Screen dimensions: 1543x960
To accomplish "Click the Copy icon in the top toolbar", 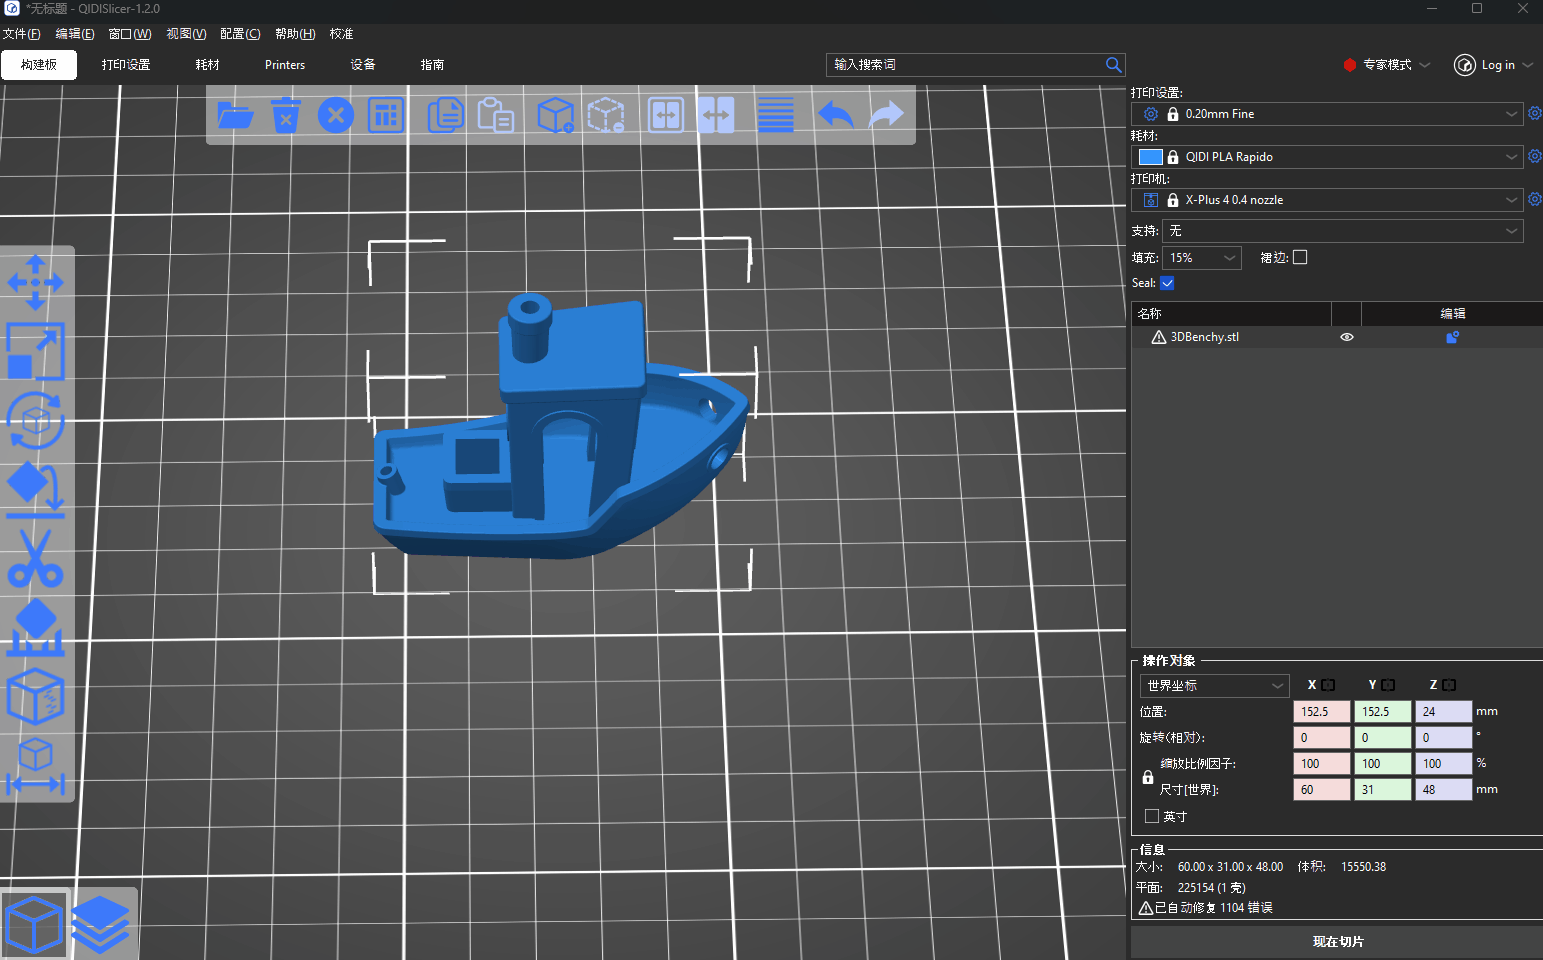I will [x=445, y=115].
